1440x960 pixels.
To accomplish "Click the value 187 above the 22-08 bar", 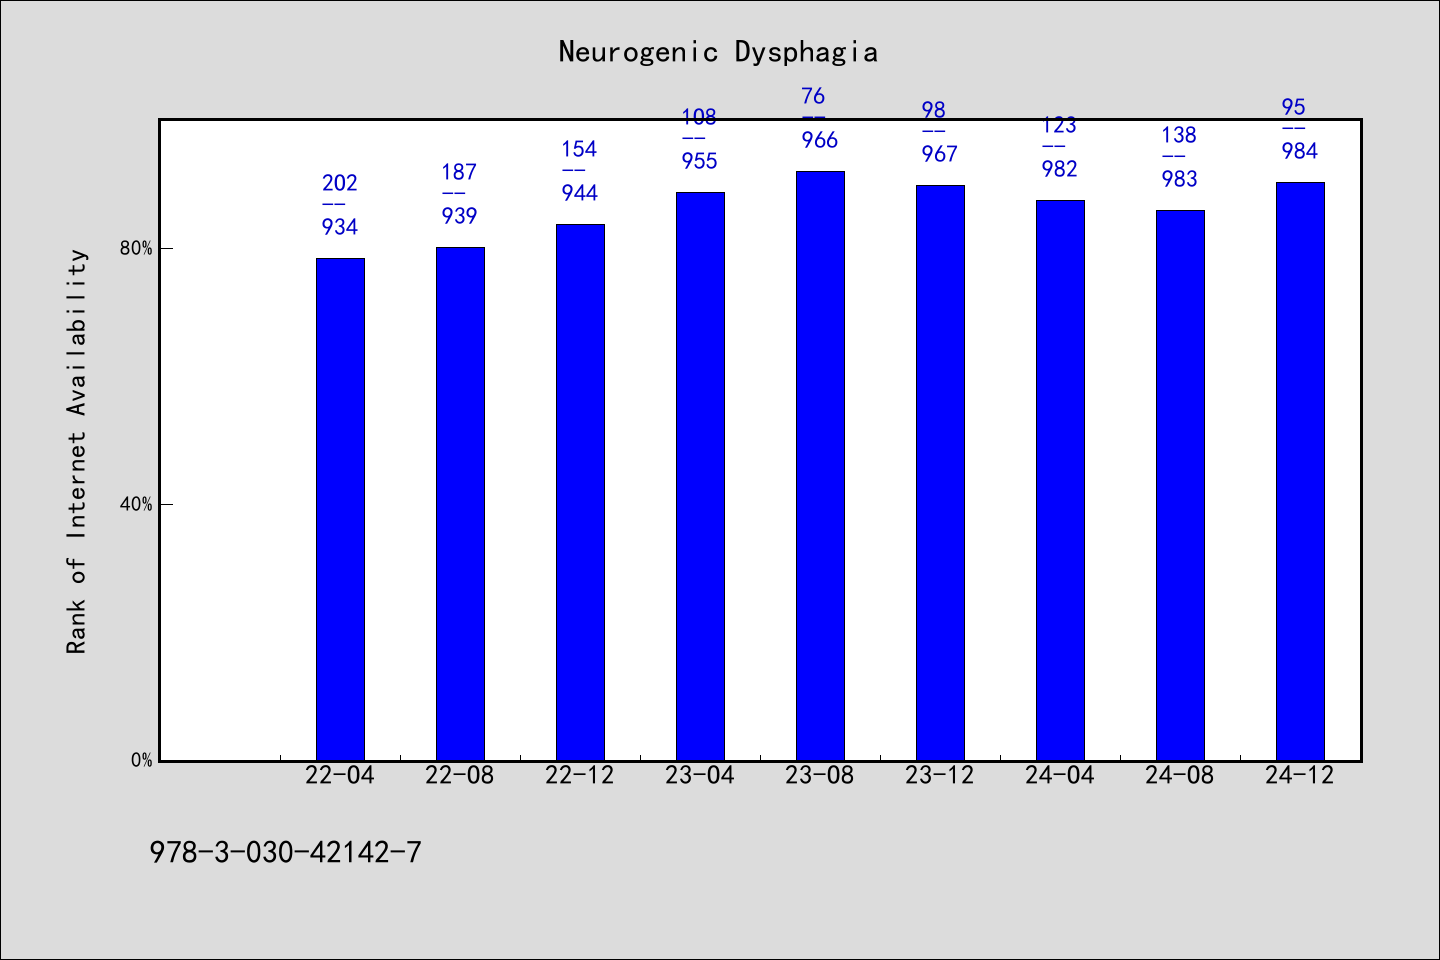I will (460, 172).
